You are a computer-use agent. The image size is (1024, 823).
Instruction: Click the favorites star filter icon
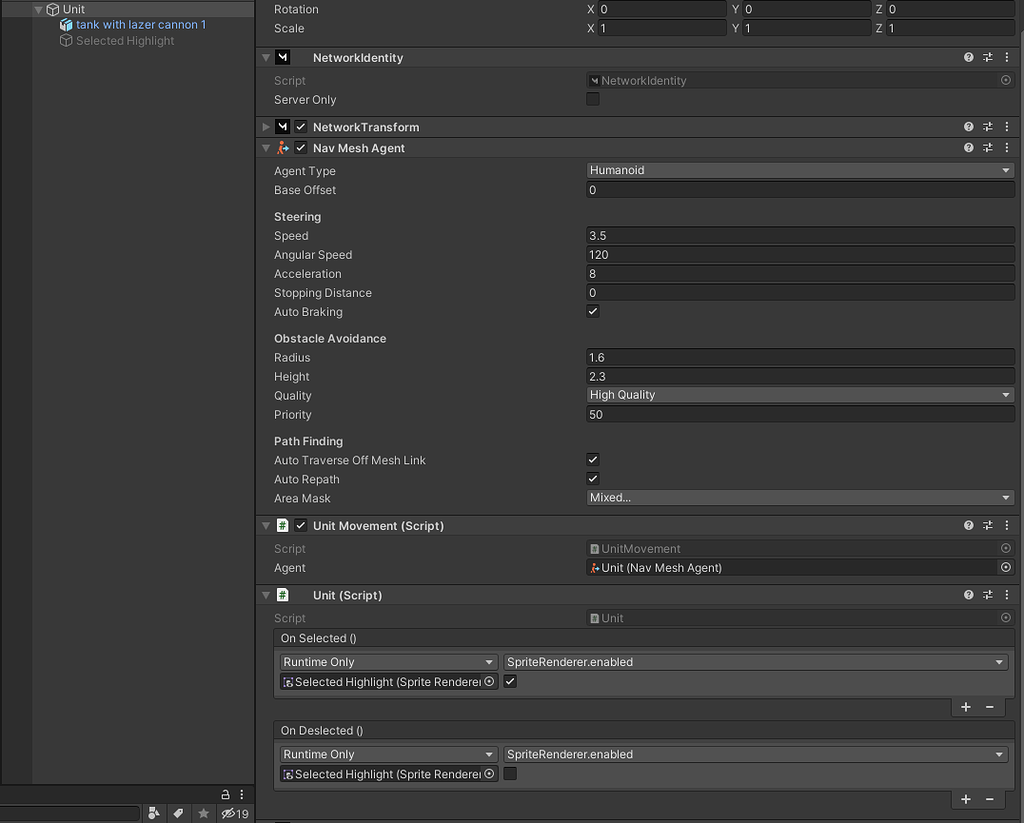tap(201, 813)
